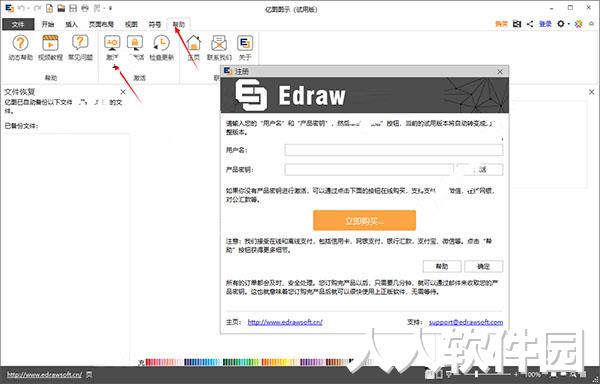Click the share icon in top-right toolbar
This screenshot has height=384, width=600.
530,24
